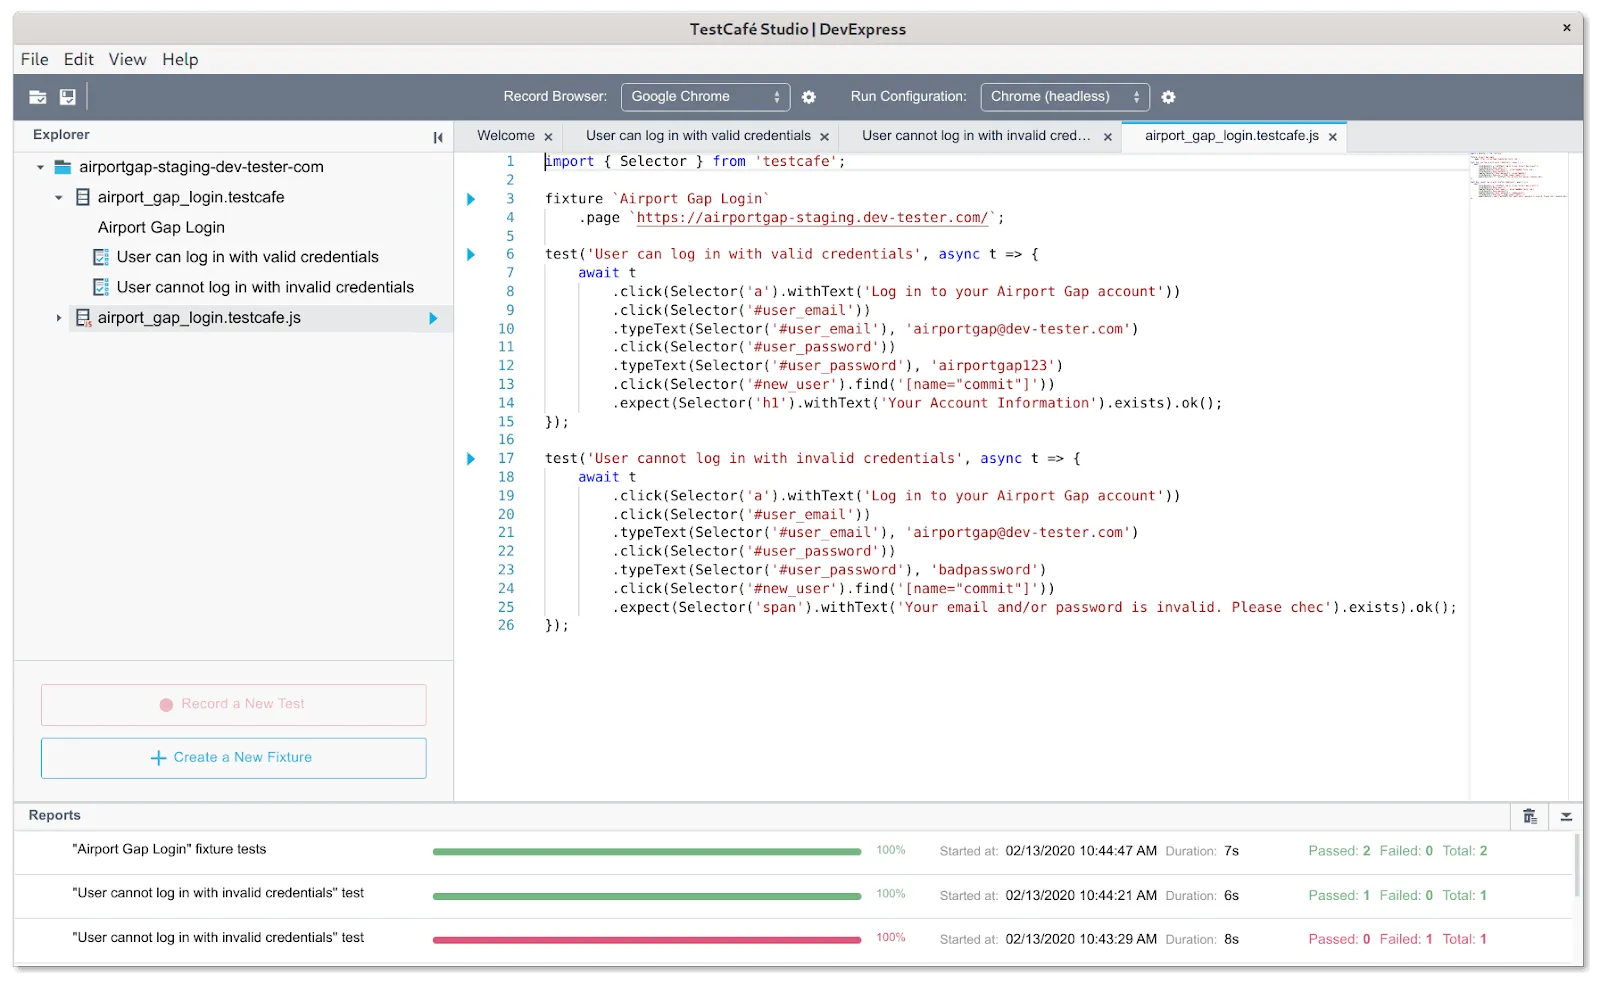Image resolution: width=1600 pixels, height=983 pixels.
Task: Collapse the airport_gap_login.testcafe node
Action: coord(59,197)
